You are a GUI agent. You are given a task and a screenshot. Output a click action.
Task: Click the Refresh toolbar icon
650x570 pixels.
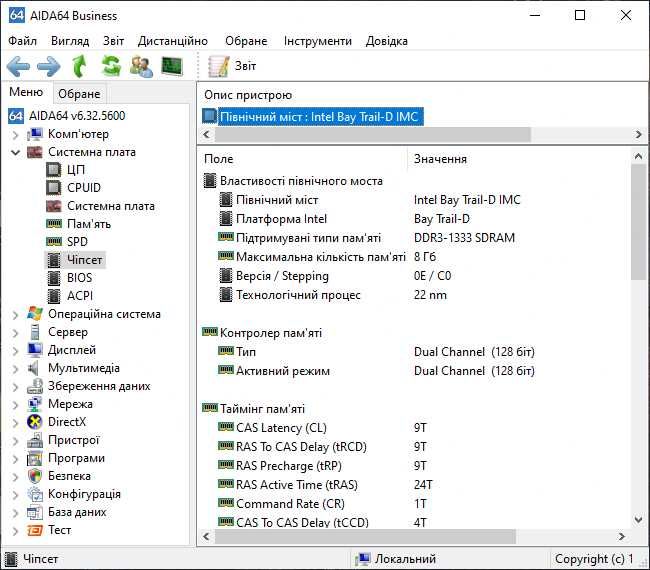[x=111, y=66]
